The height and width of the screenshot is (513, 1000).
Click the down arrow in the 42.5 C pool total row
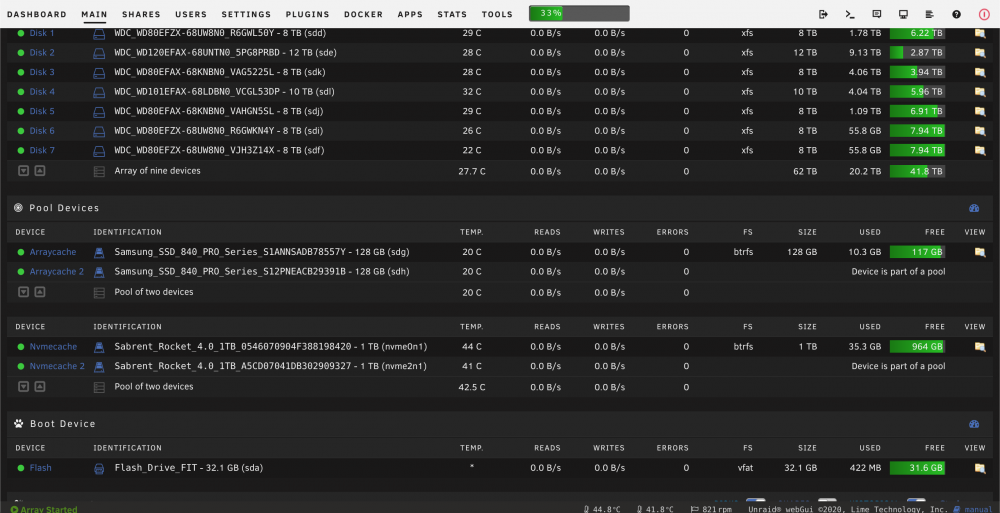[24, 387]
